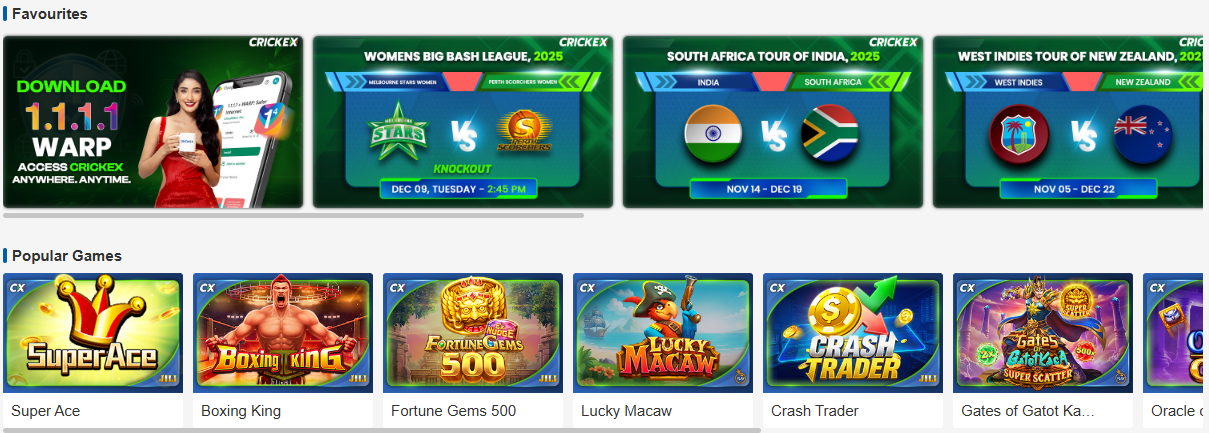Click the Melbourne Stars team logo
Image resolution: width=1209 pixels, height=433 pixels.
(398, 131)
